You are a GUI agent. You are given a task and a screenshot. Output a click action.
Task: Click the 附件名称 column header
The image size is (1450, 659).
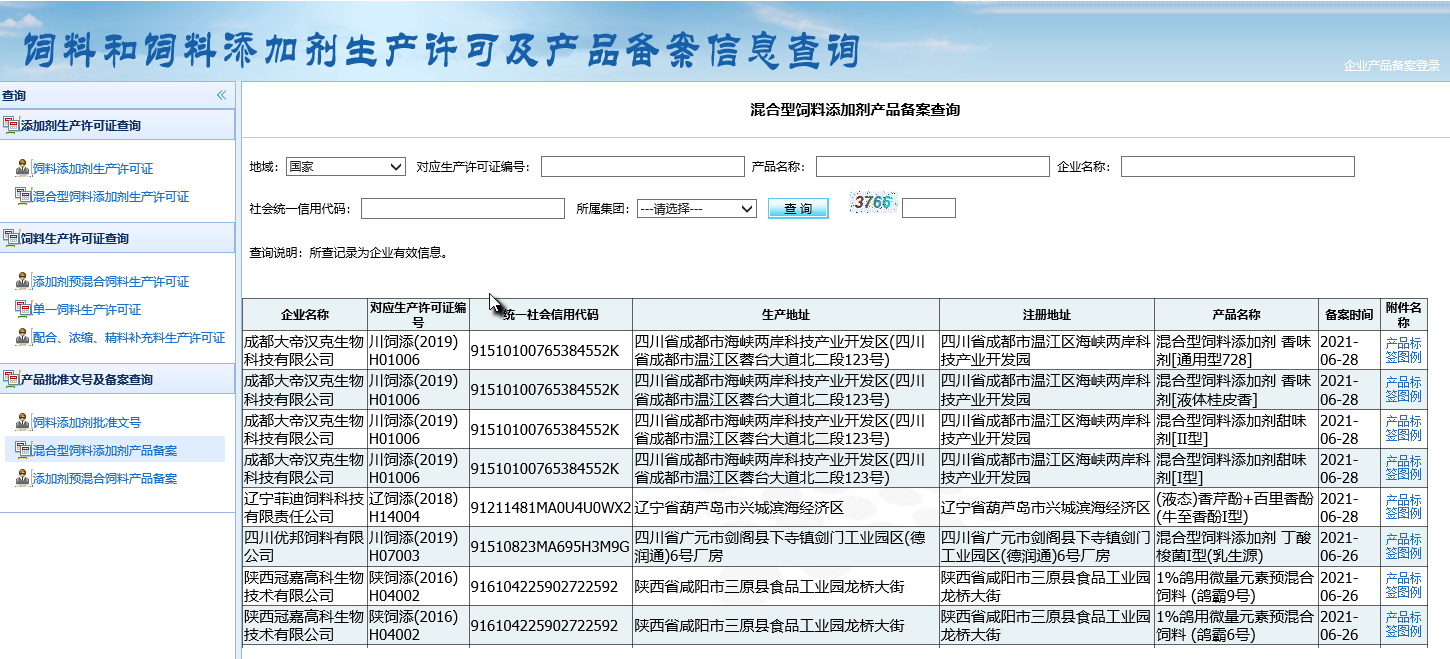(1404, 314)
